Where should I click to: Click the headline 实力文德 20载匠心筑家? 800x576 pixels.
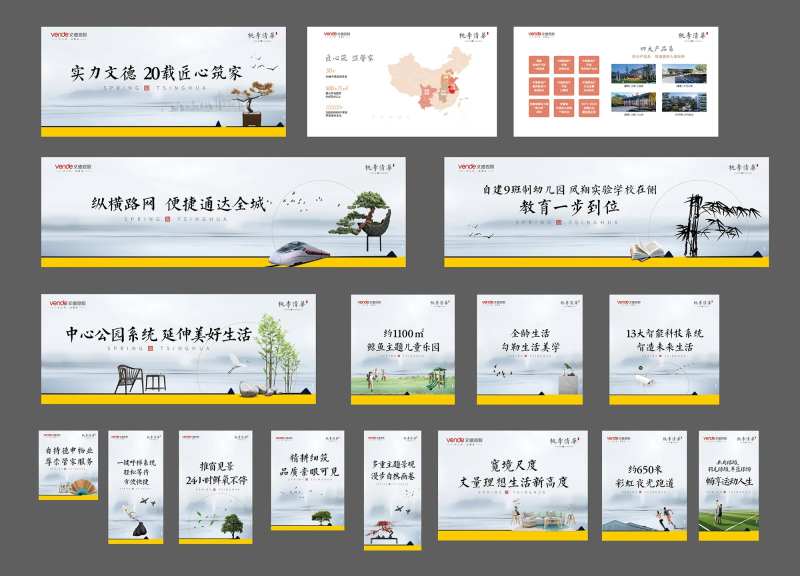[156, 73]
